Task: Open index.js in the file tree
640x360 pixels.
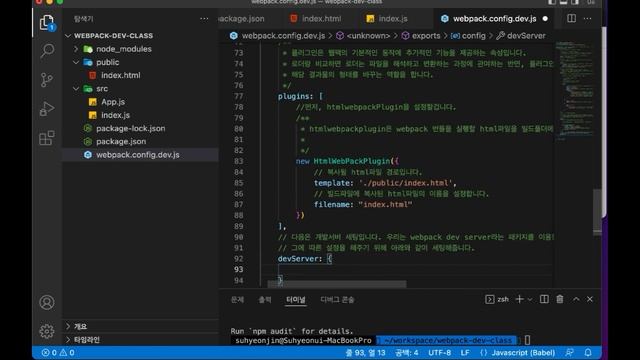Action: tap(115, 115)
